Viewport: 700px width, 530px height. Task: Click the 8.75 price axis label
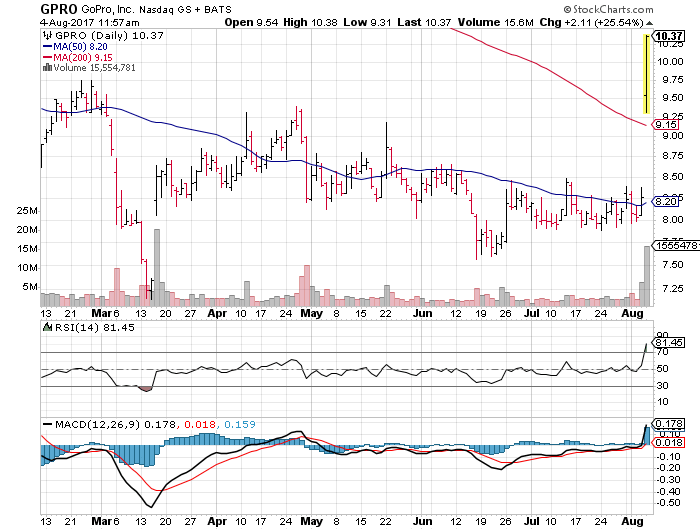pyautogui.click(x=672, y=156)
